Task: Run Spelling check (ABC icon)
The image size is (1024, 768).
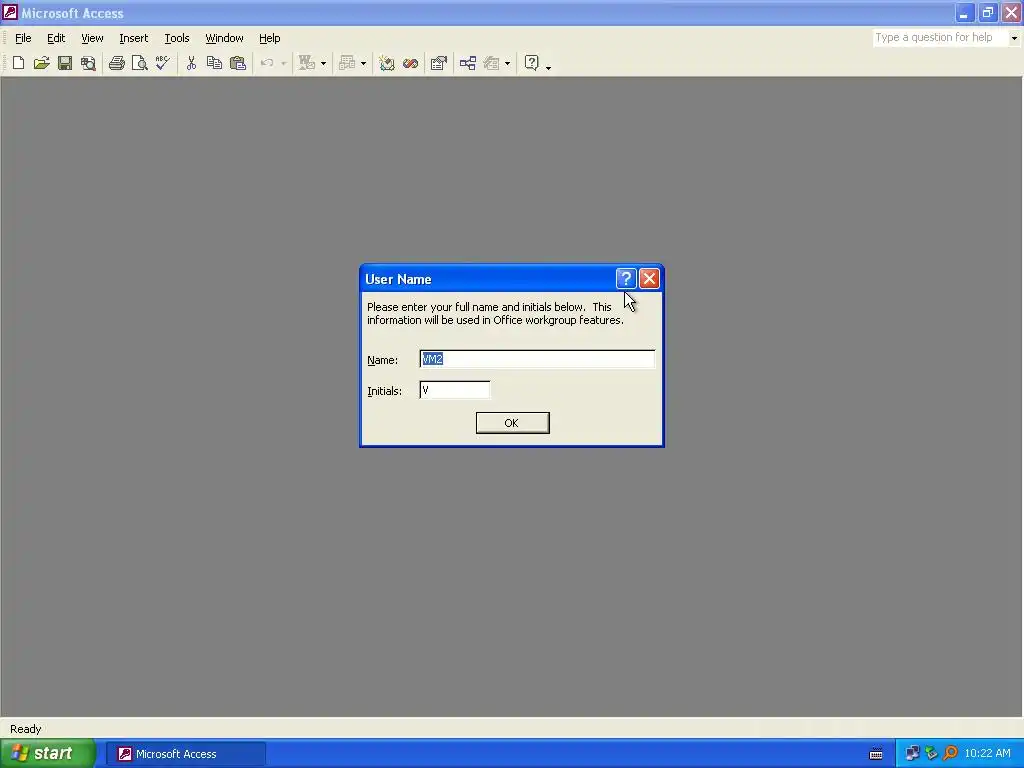Action: coord(163,63)
